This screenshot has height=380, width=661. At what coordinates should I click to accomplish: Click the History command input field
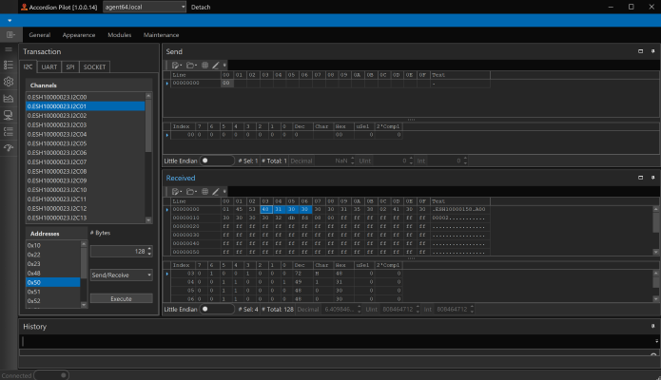[x=337, y=341]
